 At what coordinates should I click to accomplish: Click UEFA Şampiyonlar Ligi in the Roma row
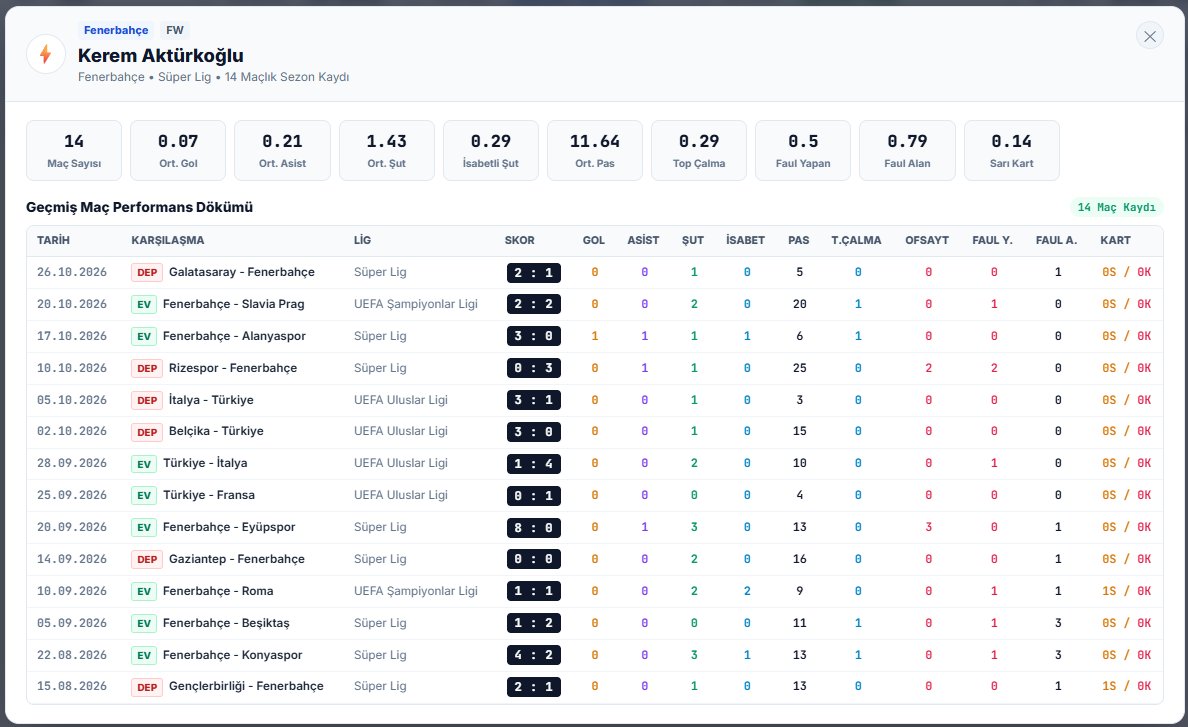click(x=416, y=591)
